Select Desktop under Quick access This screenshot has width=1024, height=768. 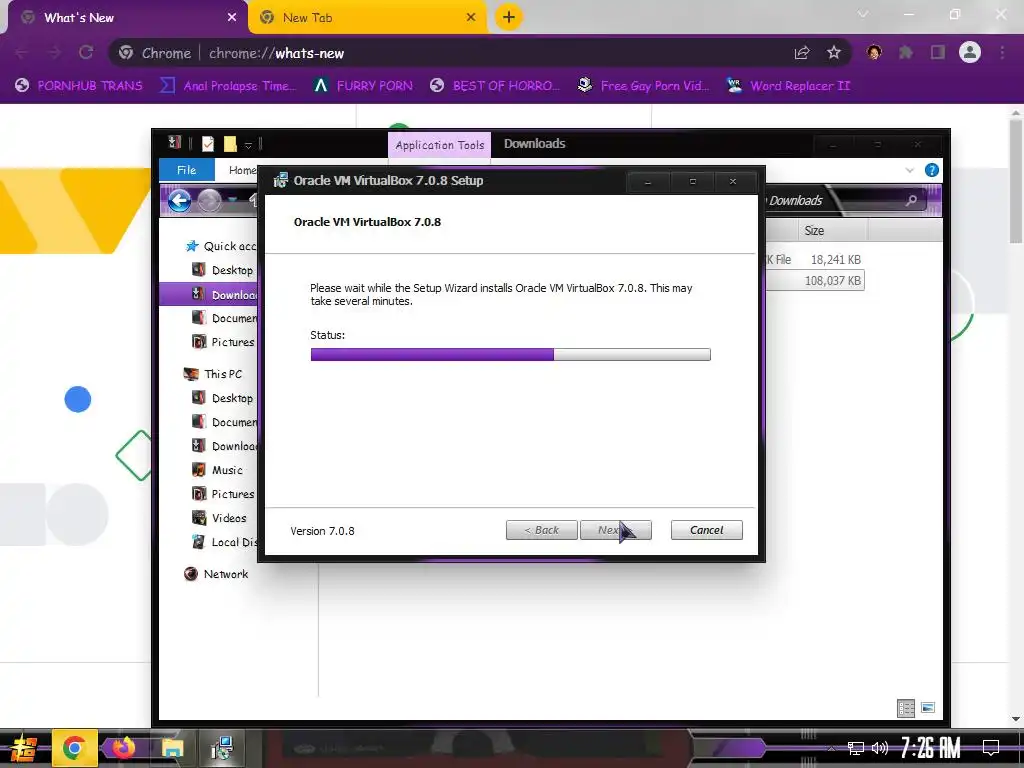click(223, 270)
